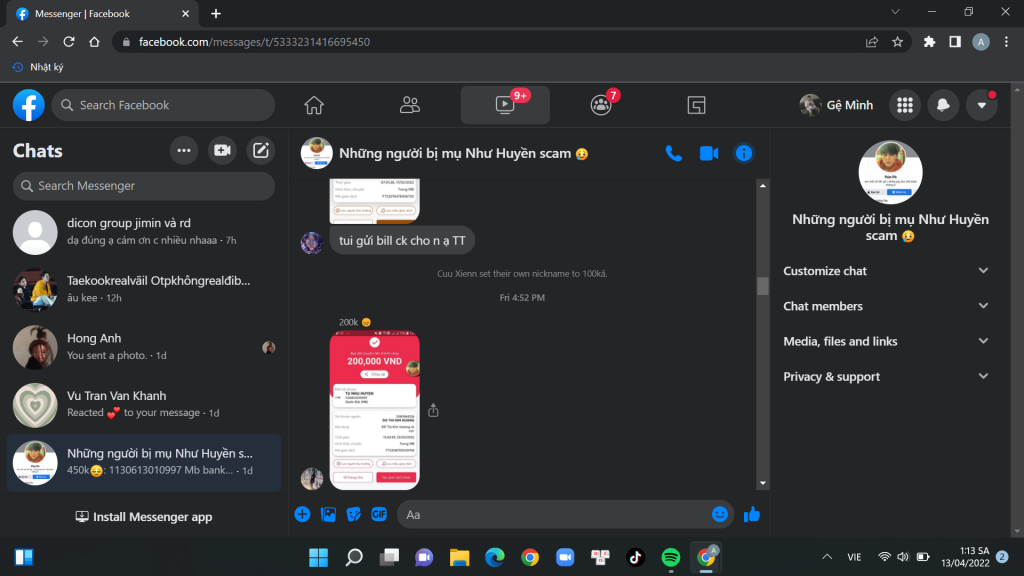The width and height of the screenshot is (1024, 576).
Task: Create a new video room
Action: tap(222, 151)
